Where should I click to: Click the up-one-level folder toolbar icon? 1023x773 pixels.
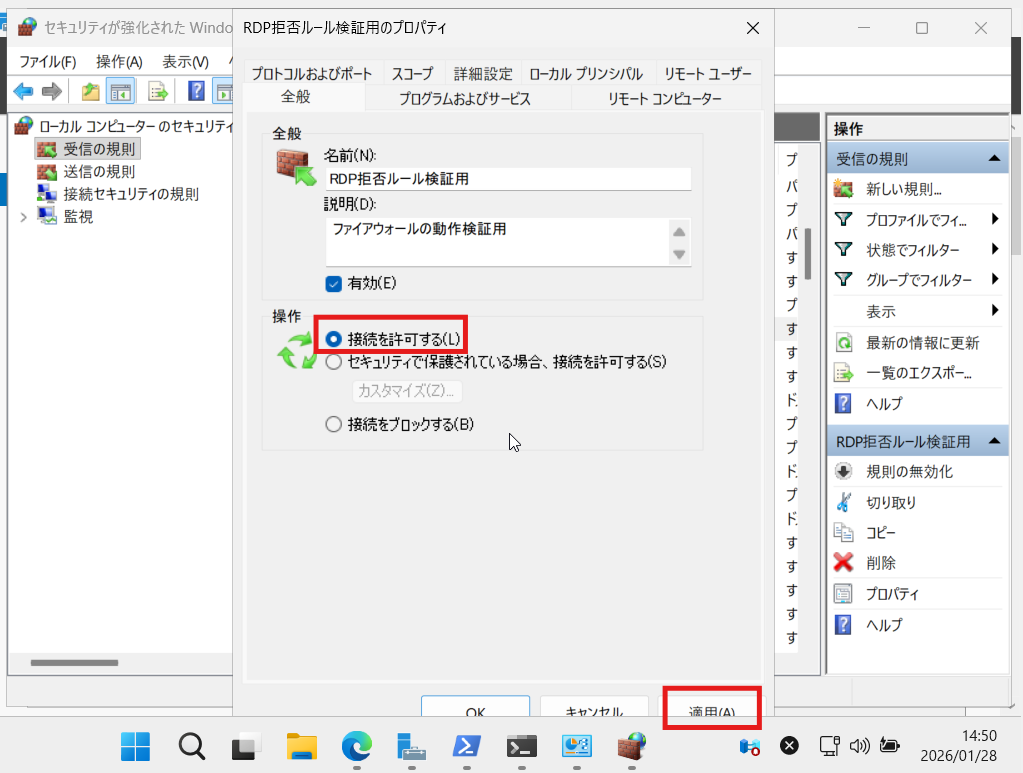(90, 91)
